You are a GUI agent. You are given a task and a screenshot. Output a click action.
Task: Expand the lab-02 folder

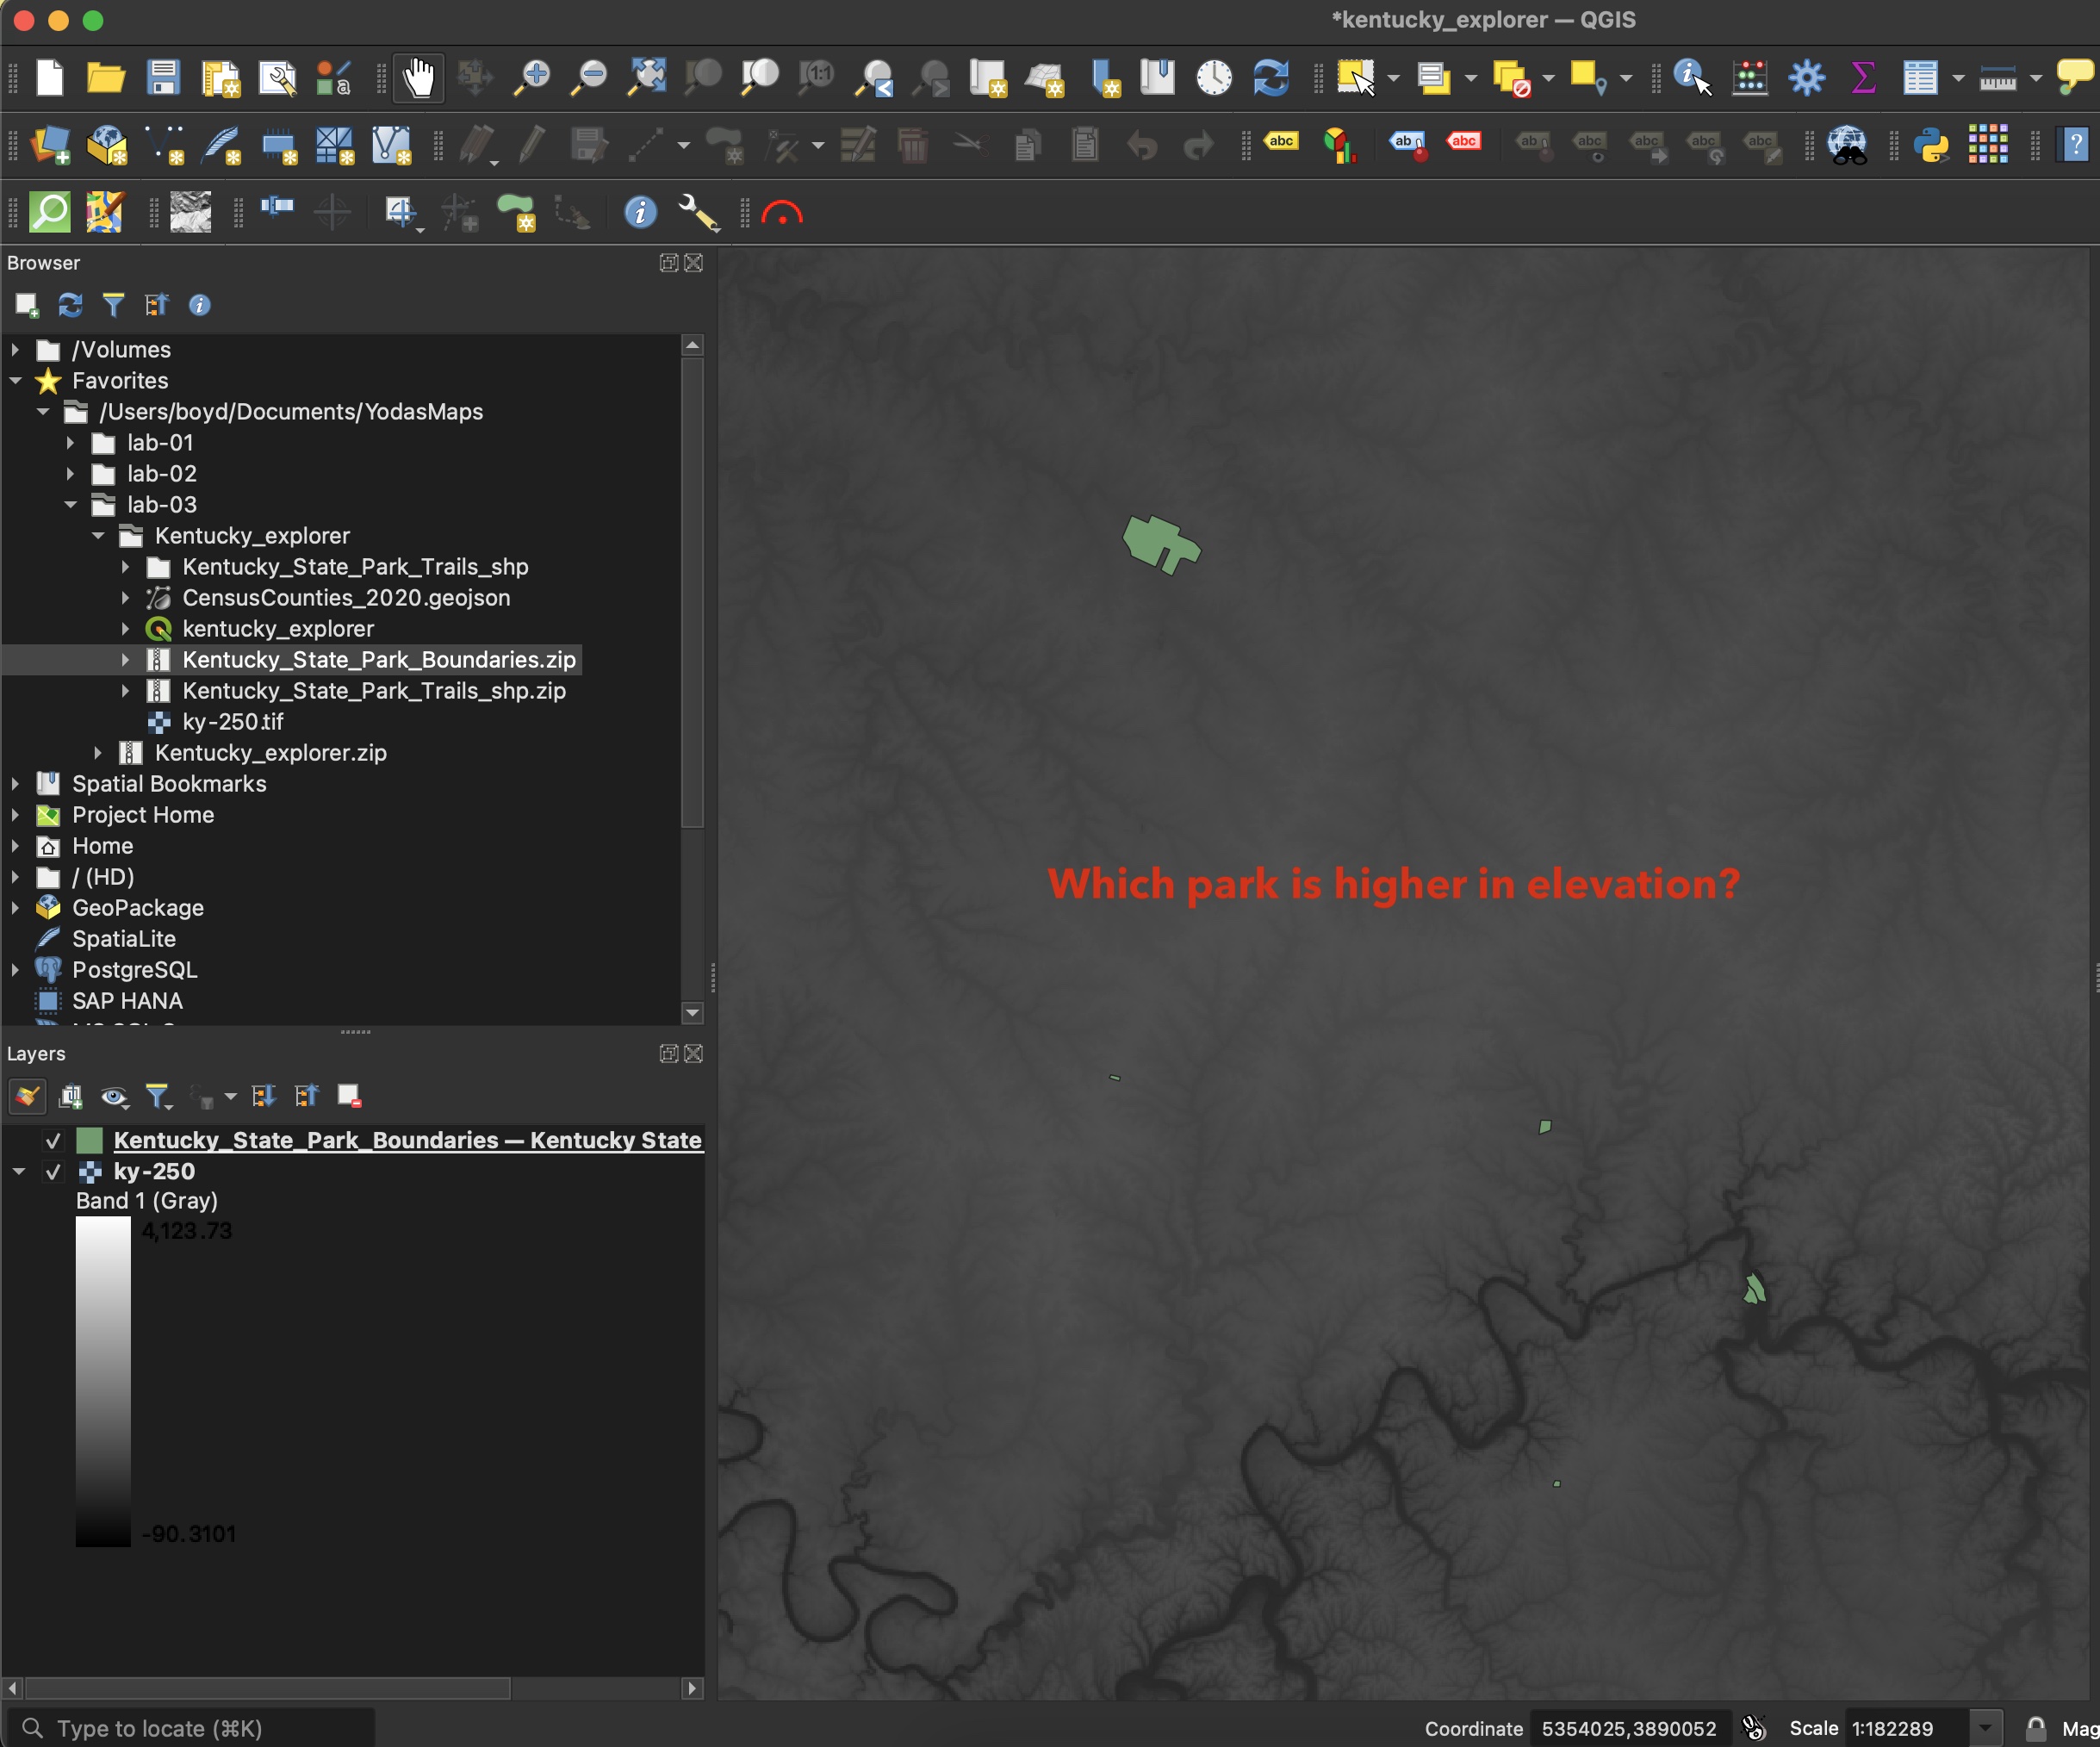tap(71, 474)
